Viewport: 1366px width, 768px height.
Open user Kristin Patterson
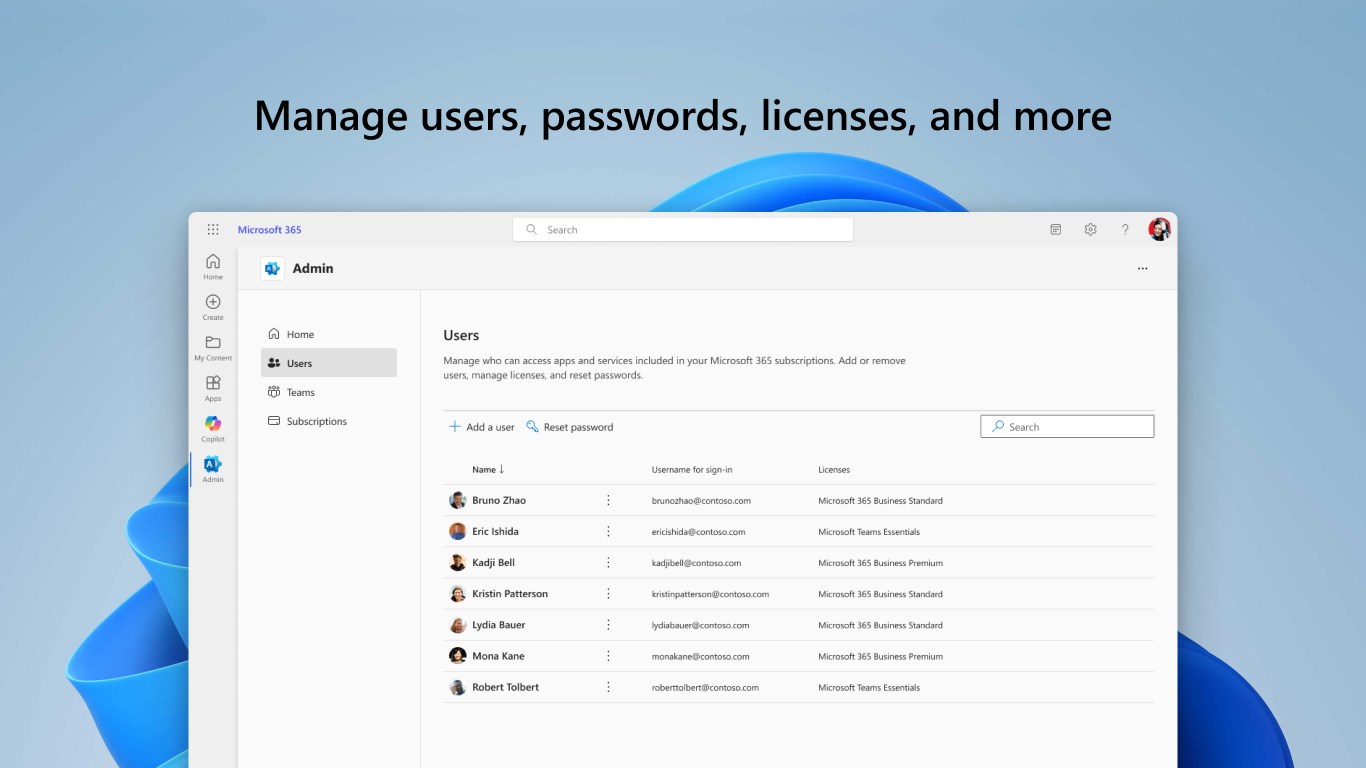point(510,593)
